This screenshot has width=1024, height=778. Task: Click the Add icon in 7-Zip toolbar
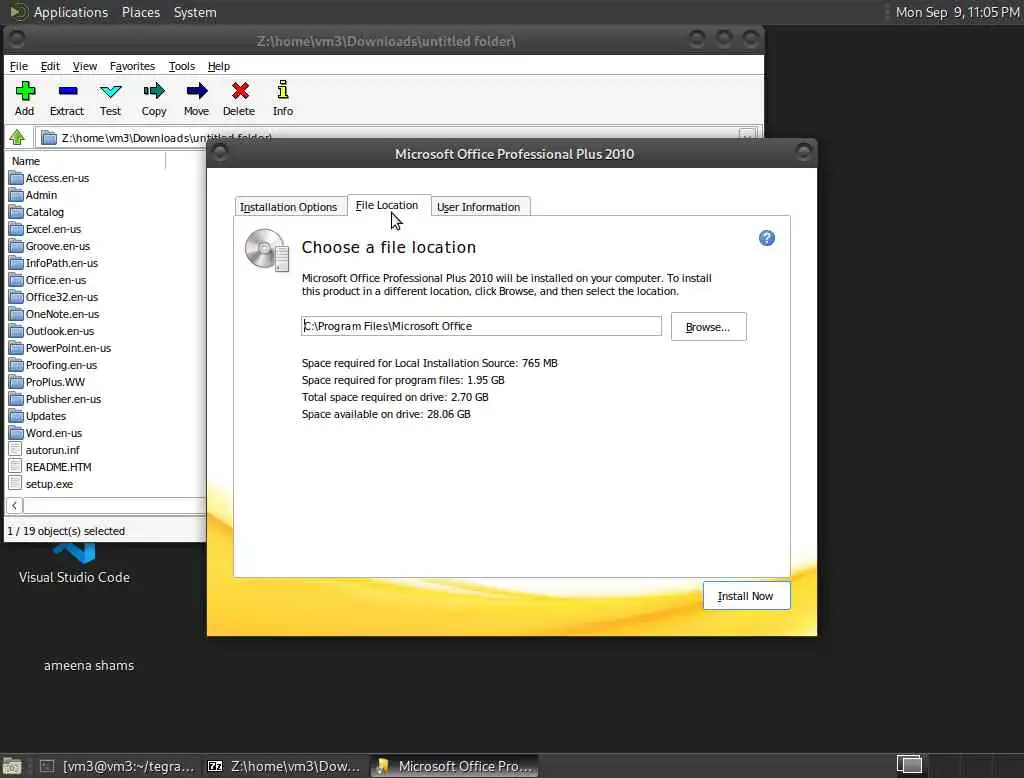25,91
